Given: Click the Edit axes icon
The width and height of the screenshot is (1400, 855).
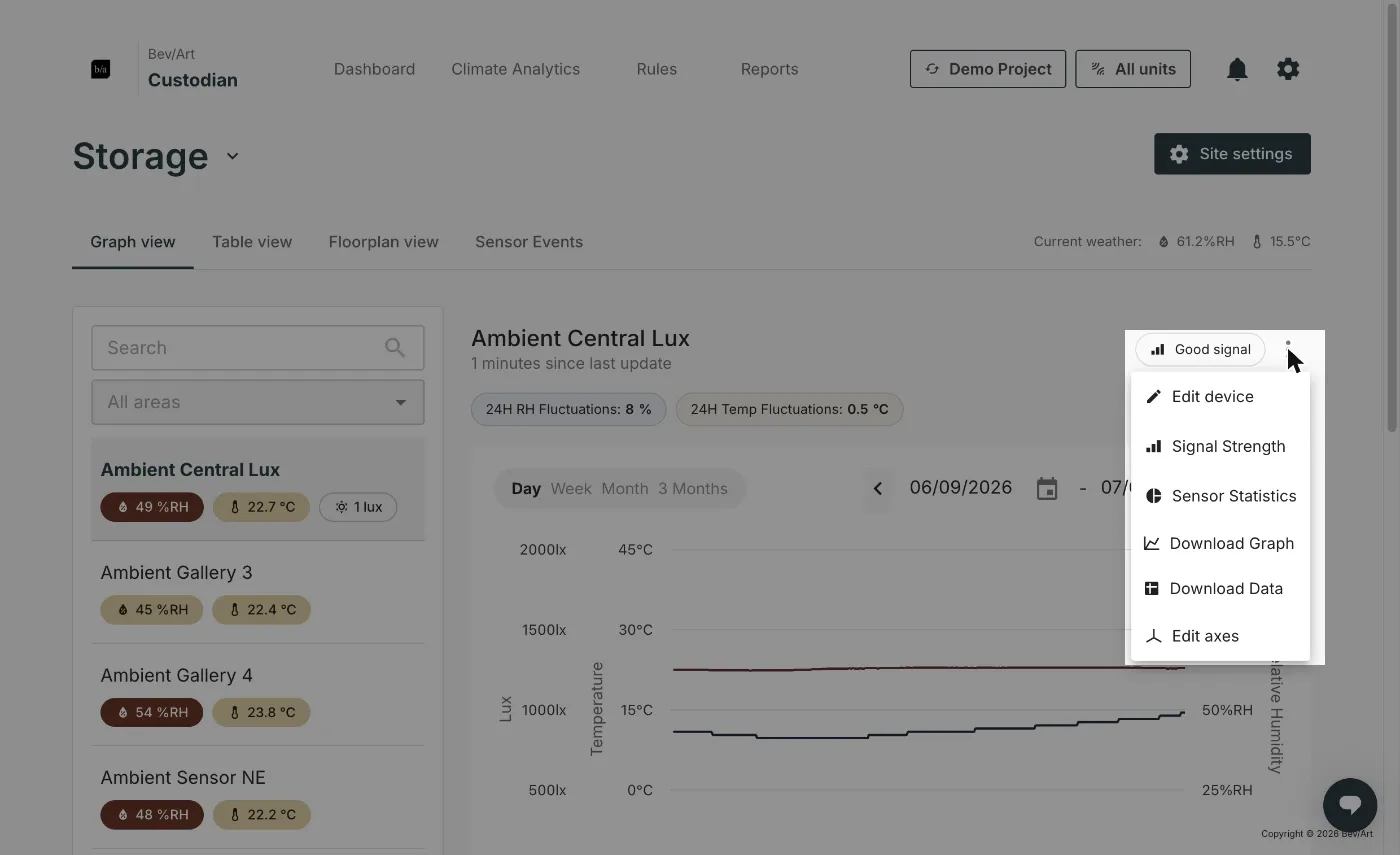Looking at the screenshot, I should (1153, 636).
